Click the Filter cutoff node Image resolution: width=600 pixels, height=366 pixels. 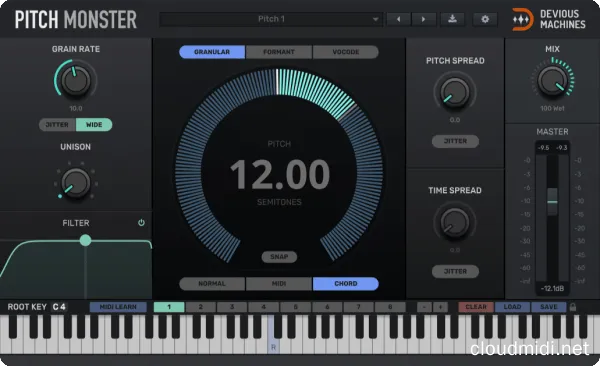coord(85,240)
